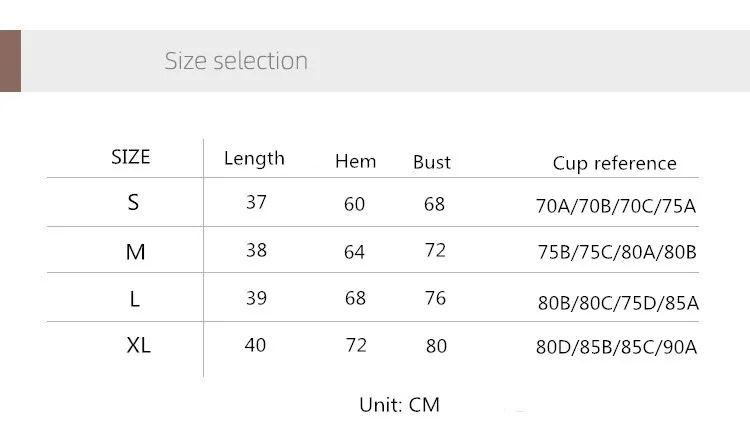Click length value 40 for XL

point(255,345)
